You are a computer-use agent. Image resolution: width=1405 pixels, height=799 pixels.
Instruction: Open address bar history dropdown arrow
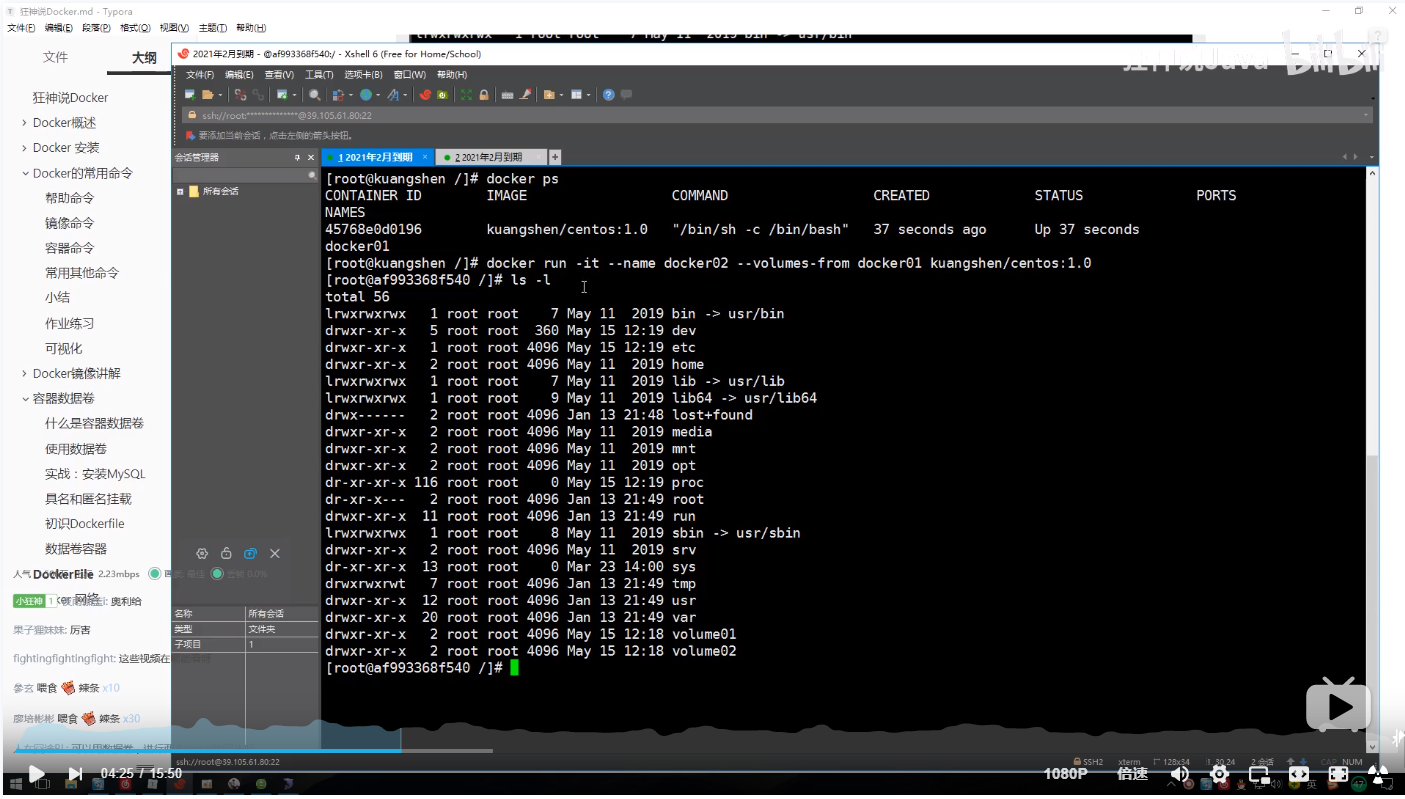(1366, 115)
